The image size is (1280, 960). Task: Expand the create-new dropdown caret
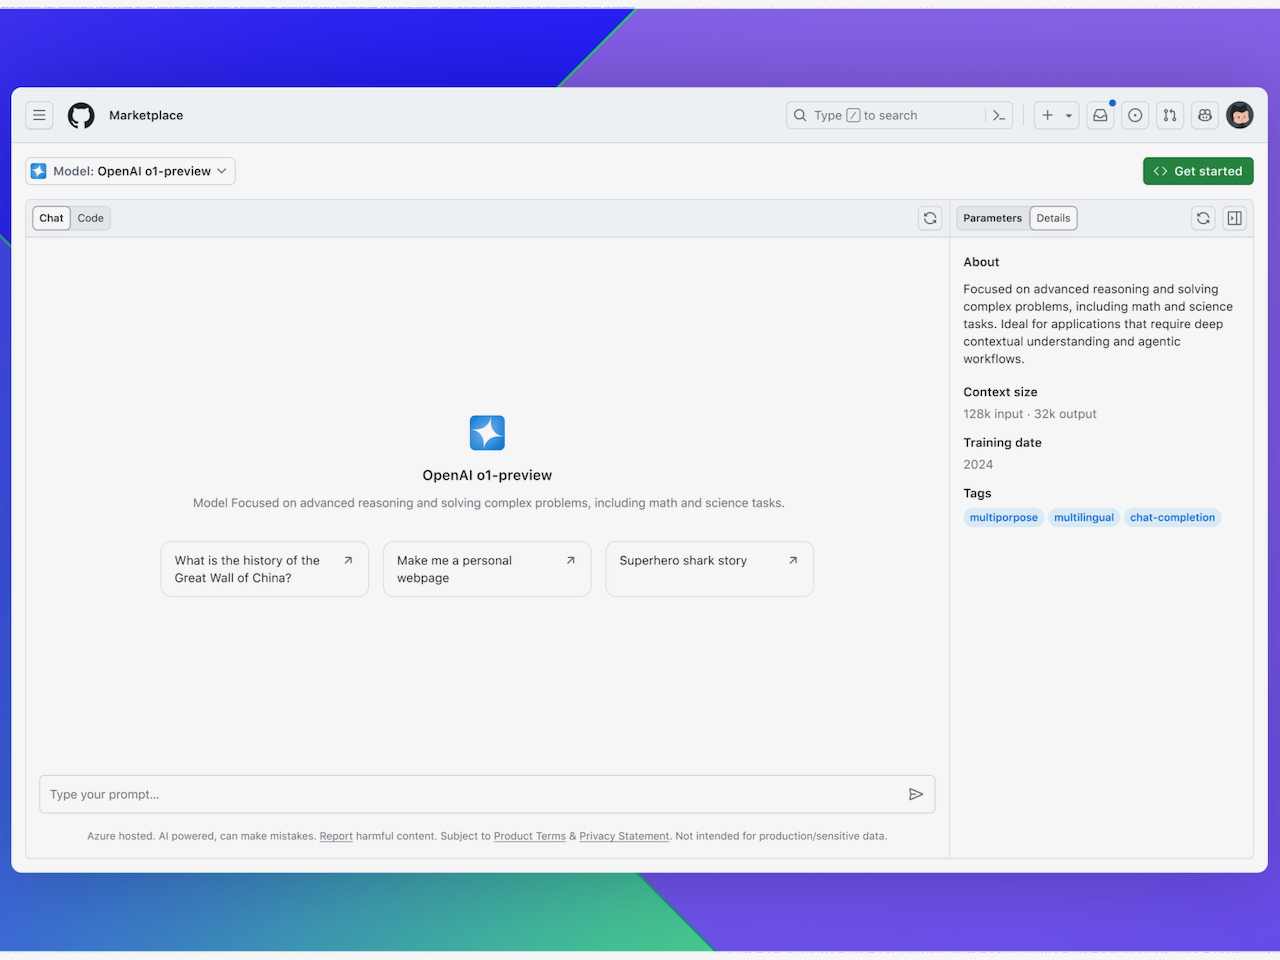pos(1069,116)
